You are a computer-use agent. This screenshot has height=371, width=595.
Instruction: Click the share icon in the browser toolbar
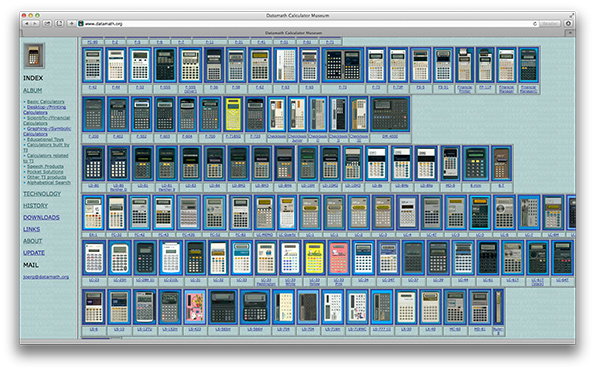pyautogui.click(x=47, y=24)
